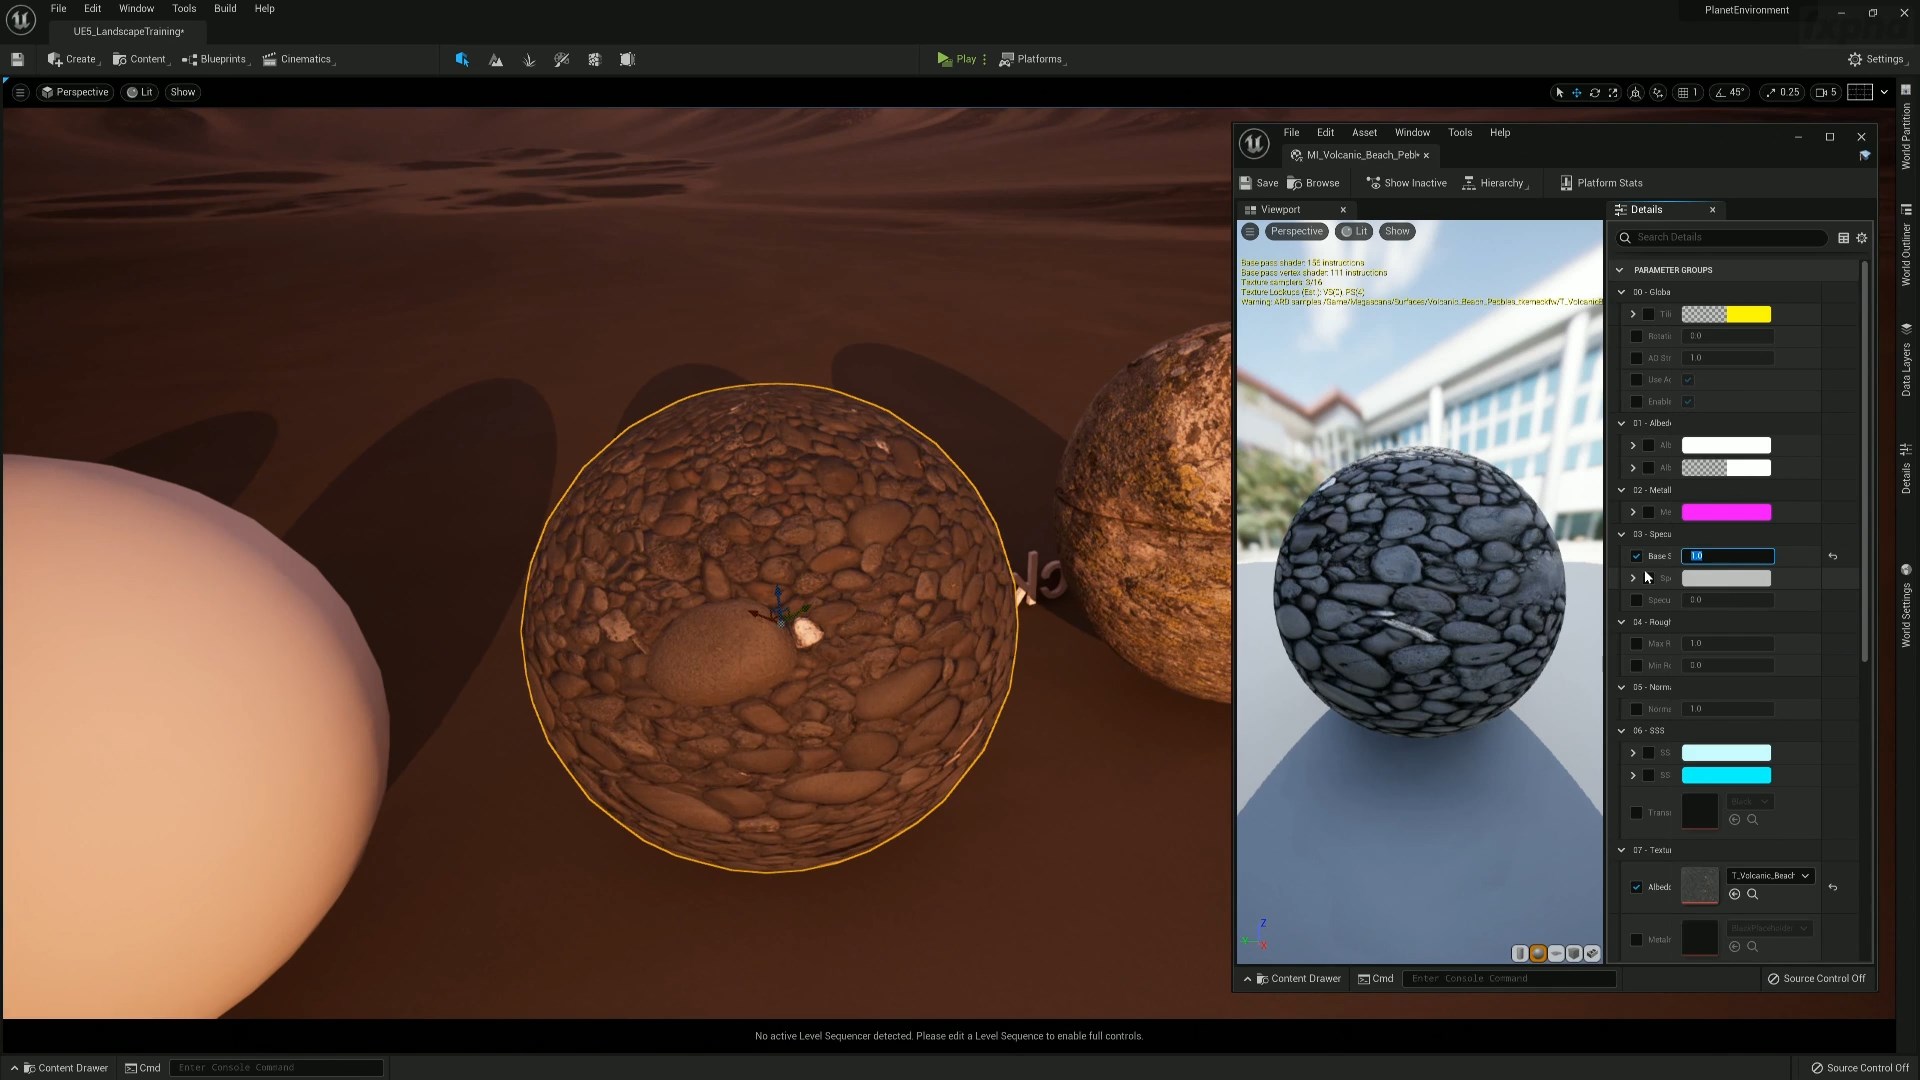Viewport: 1920px width, 1080px height.
Task: Select cylinder preview shape in material viewport
Action: (1520, 953)
